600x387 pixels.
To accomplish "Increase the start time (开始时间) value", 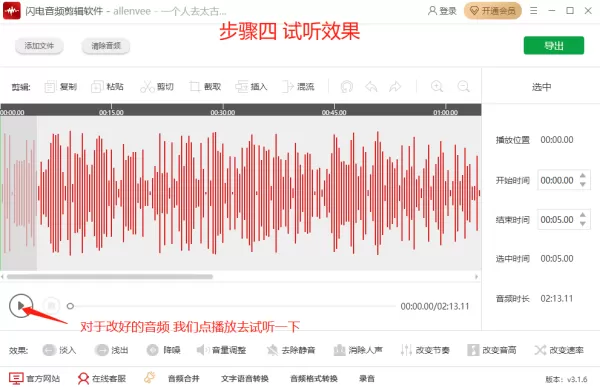I will [582, 176].
